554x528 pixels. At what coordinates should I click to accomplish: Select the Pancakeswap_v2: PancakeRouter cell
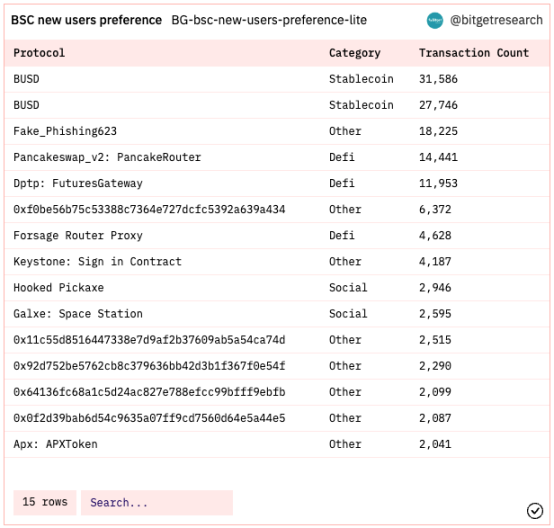[107, 157]
